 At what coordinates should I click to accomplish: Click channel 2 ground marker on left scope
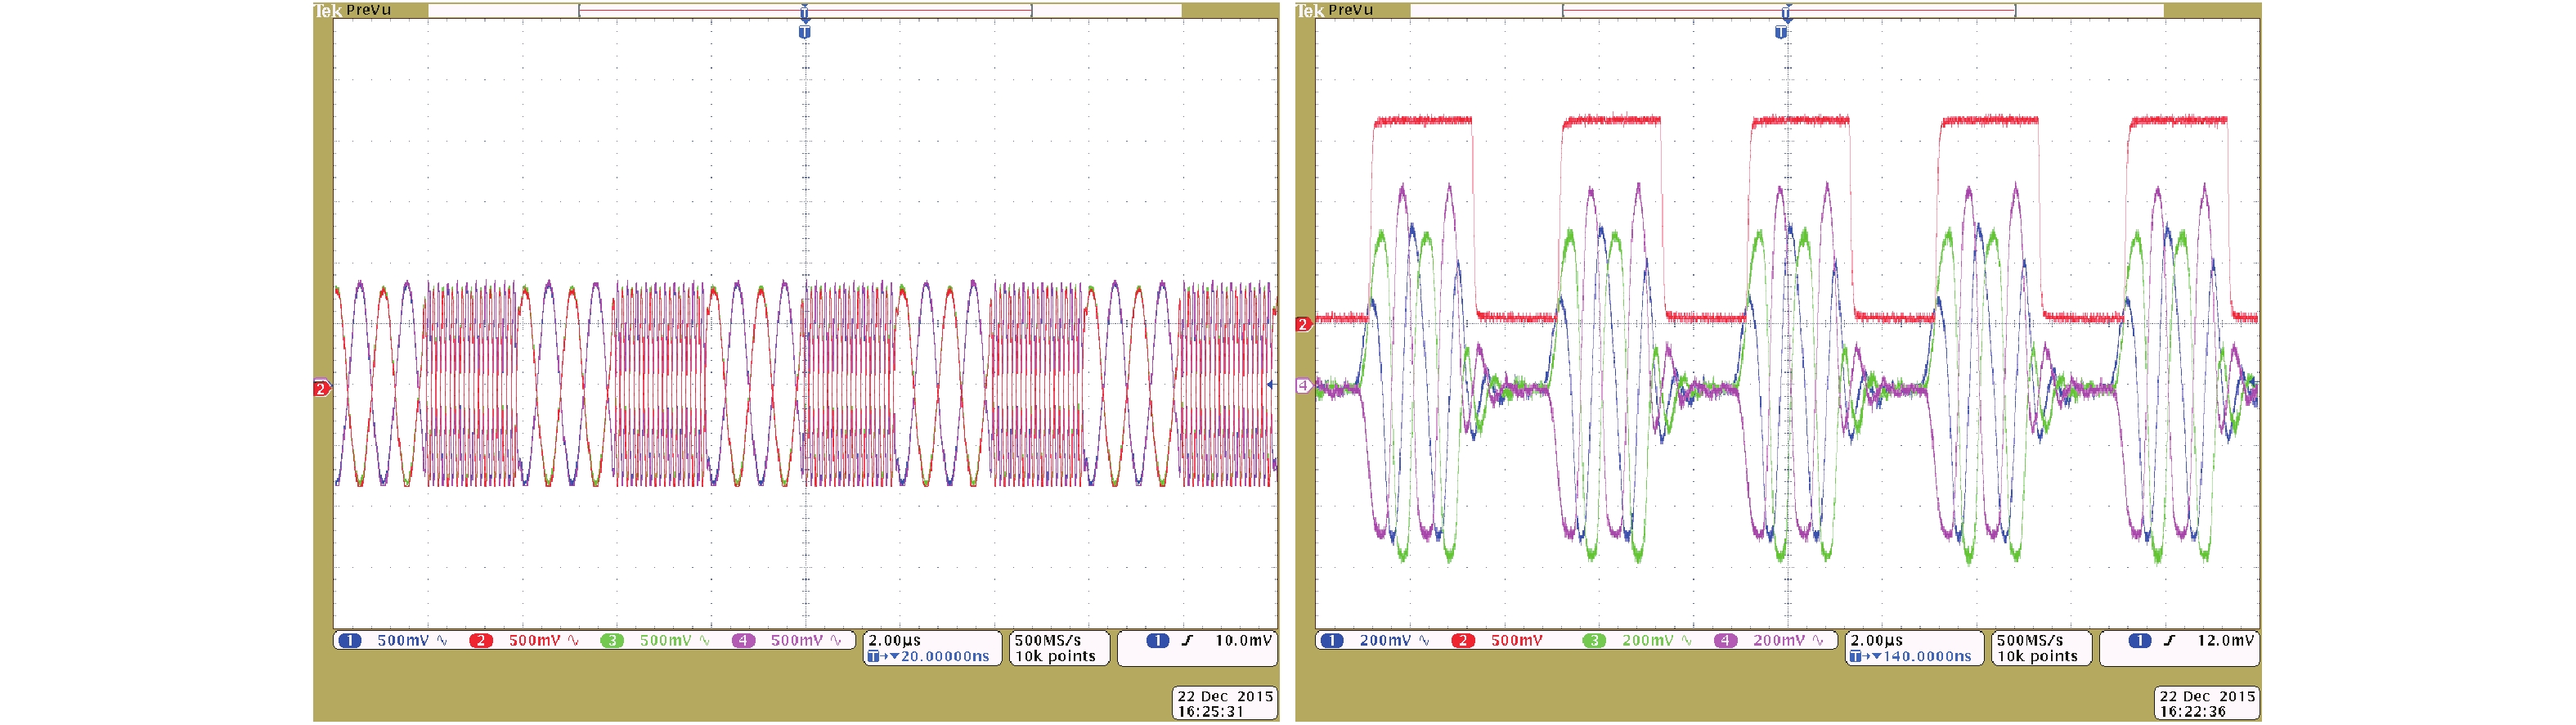tap(321, 388)
